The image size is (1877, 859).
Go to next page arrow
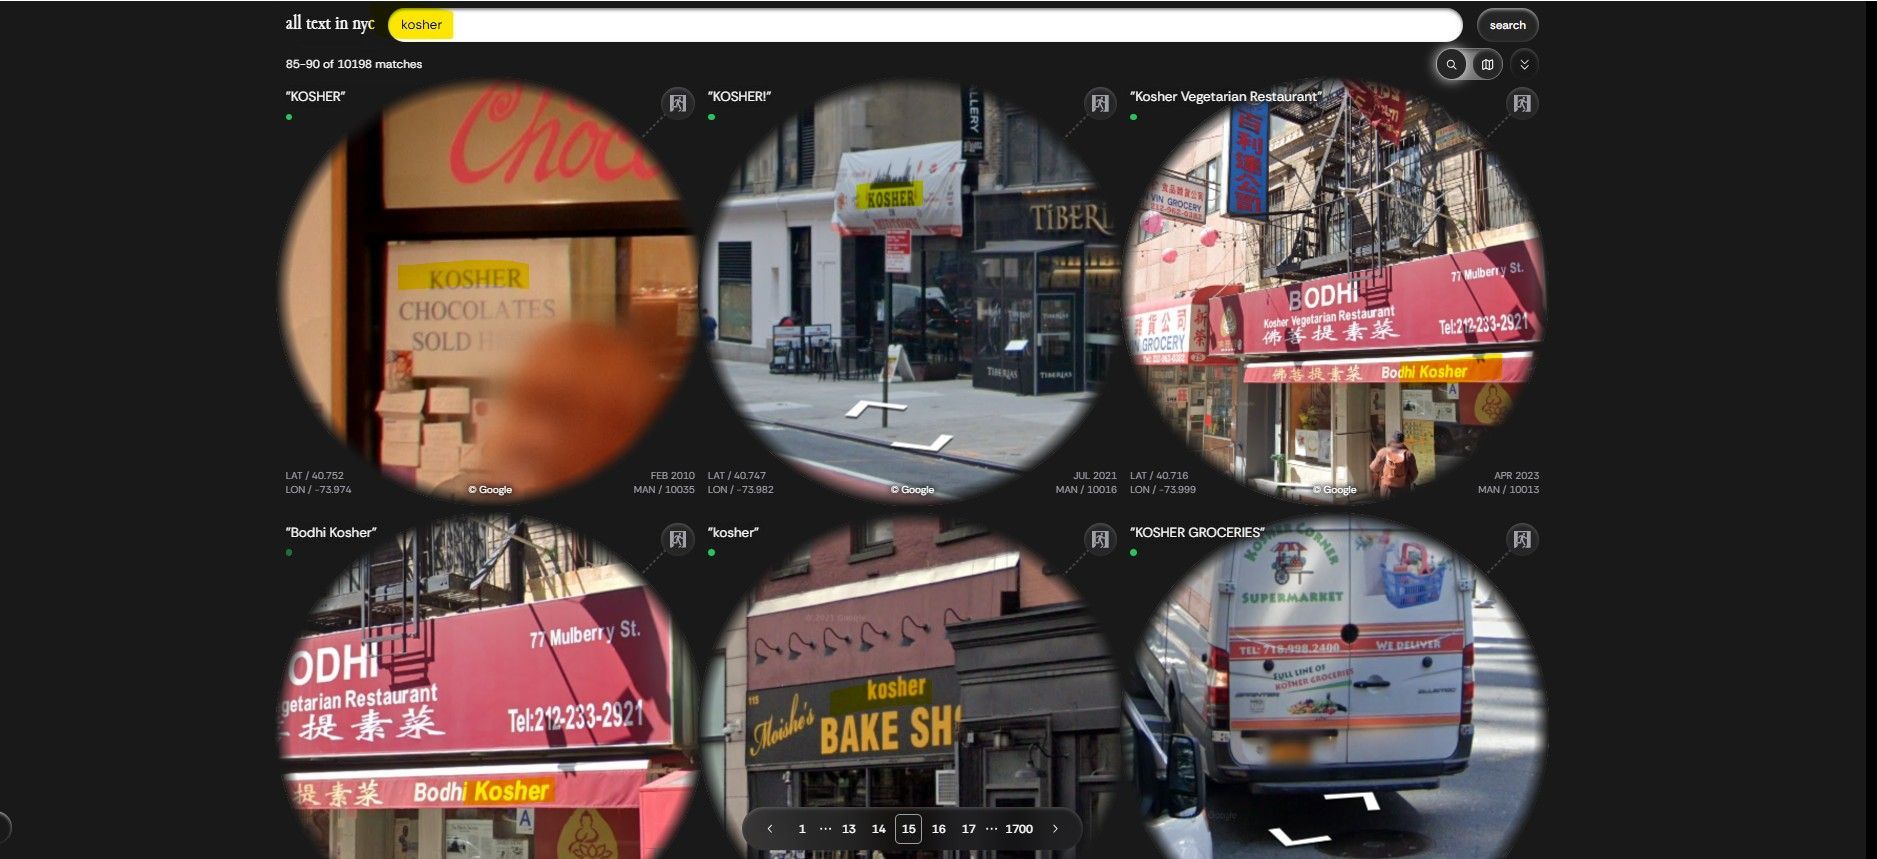click(1055, 829)
